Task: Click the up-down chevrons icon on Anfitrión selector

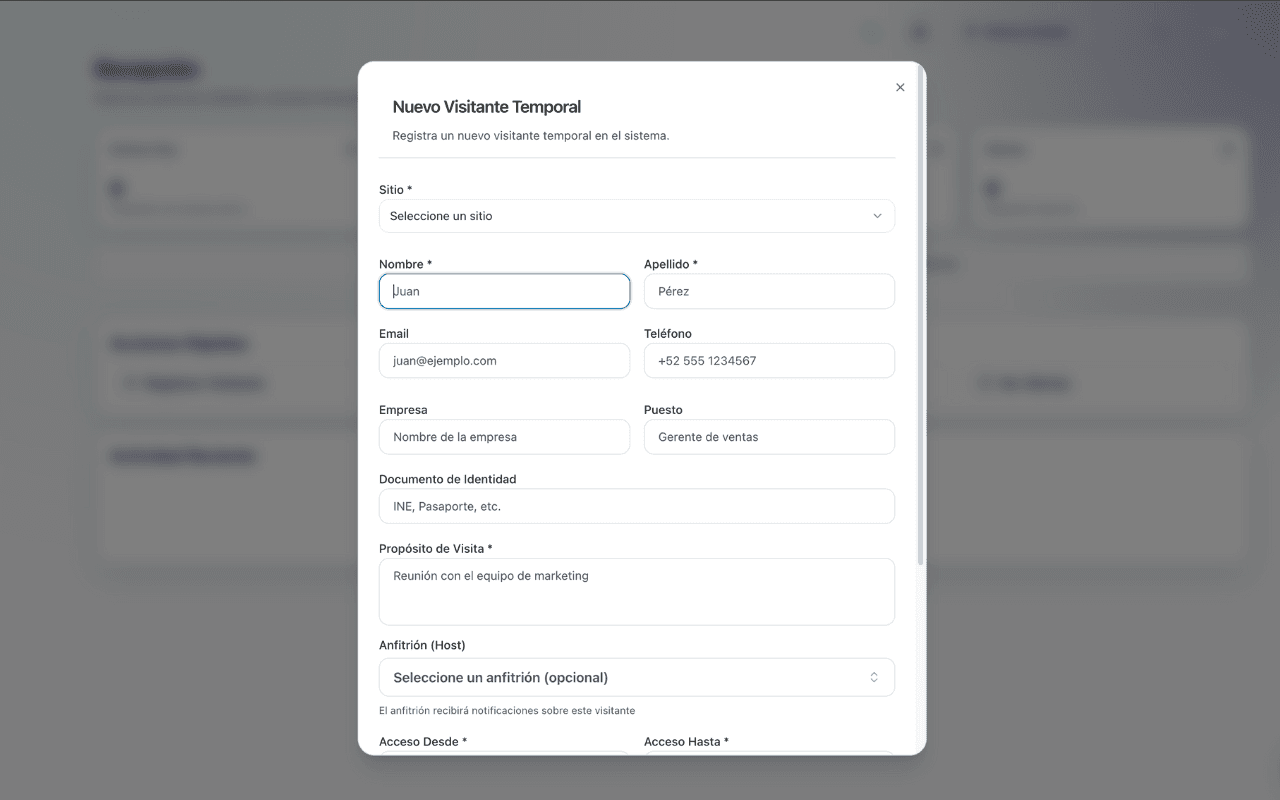Action: [872, 677]
